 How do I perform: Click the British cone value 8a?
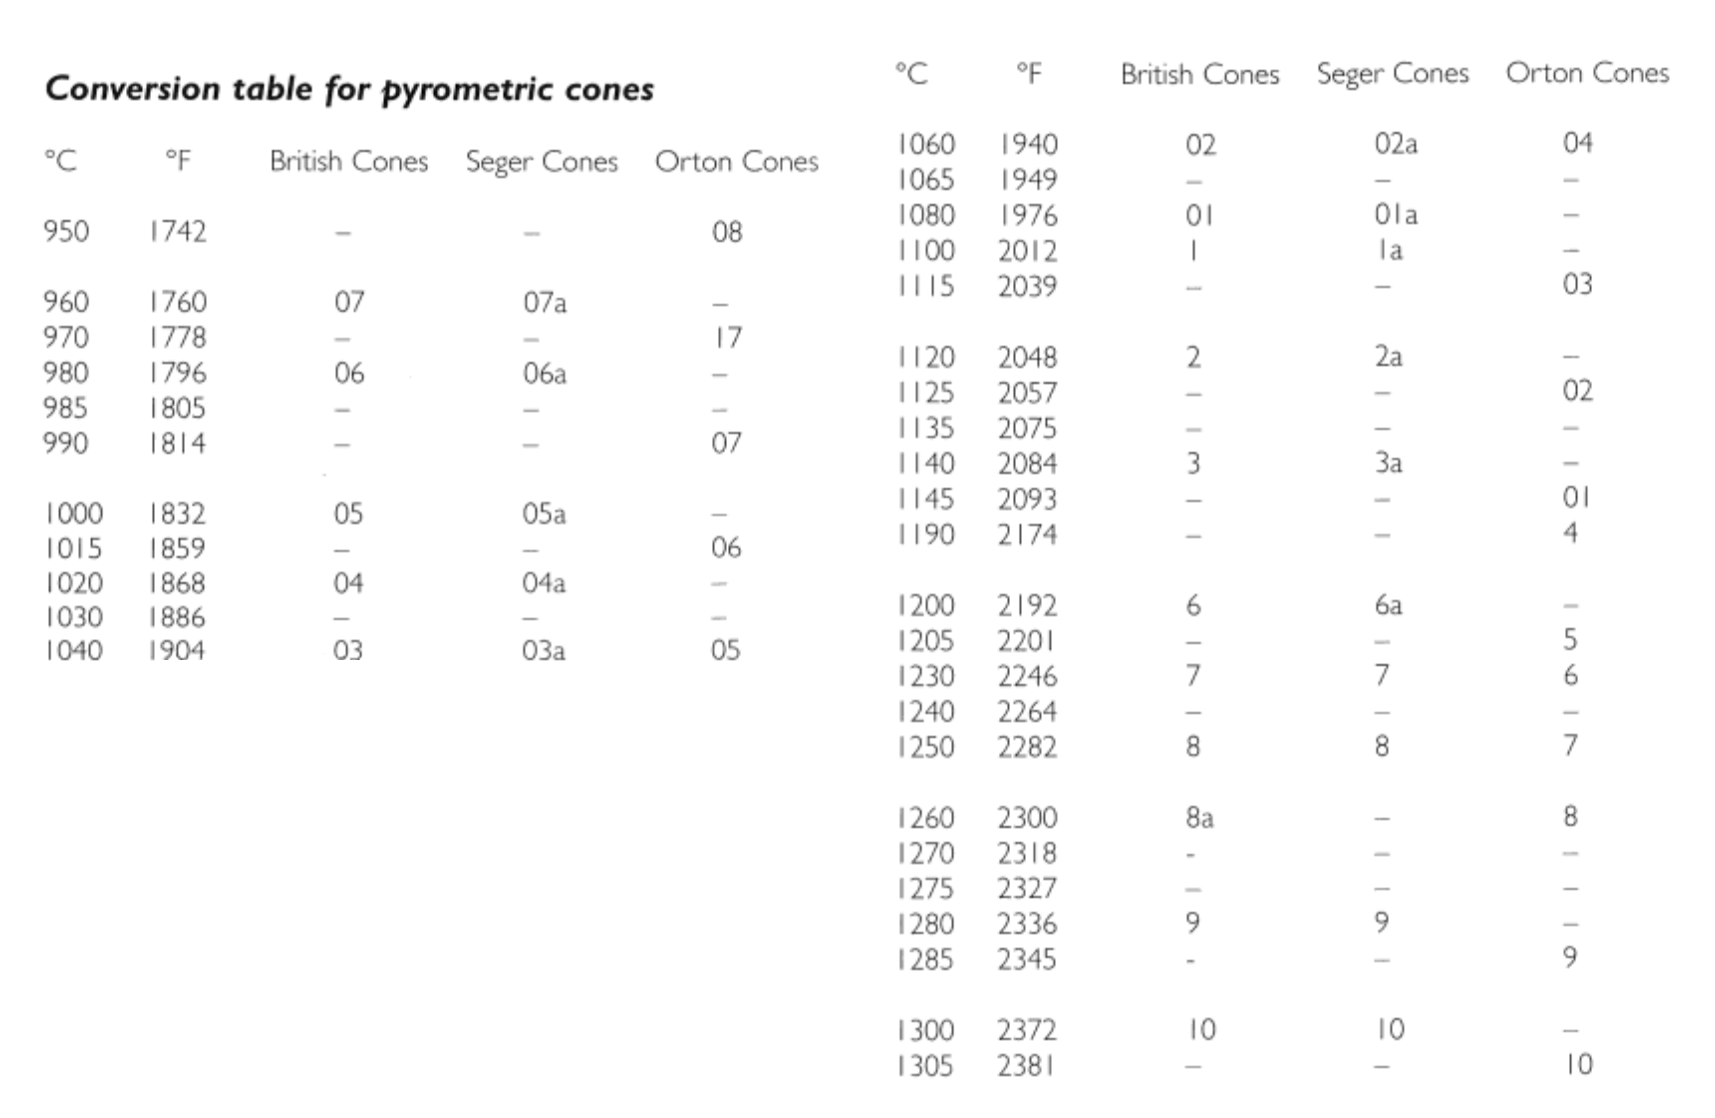[1199, 818]
